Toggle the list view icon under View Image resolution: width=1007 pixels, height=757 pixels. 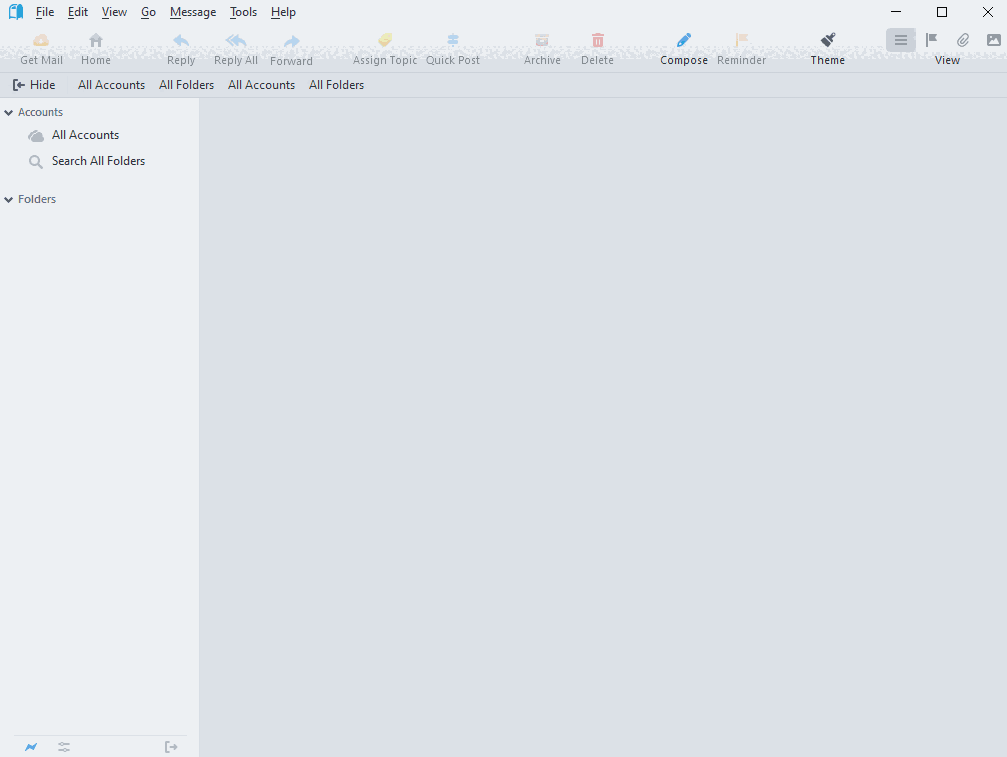(901, 40)
